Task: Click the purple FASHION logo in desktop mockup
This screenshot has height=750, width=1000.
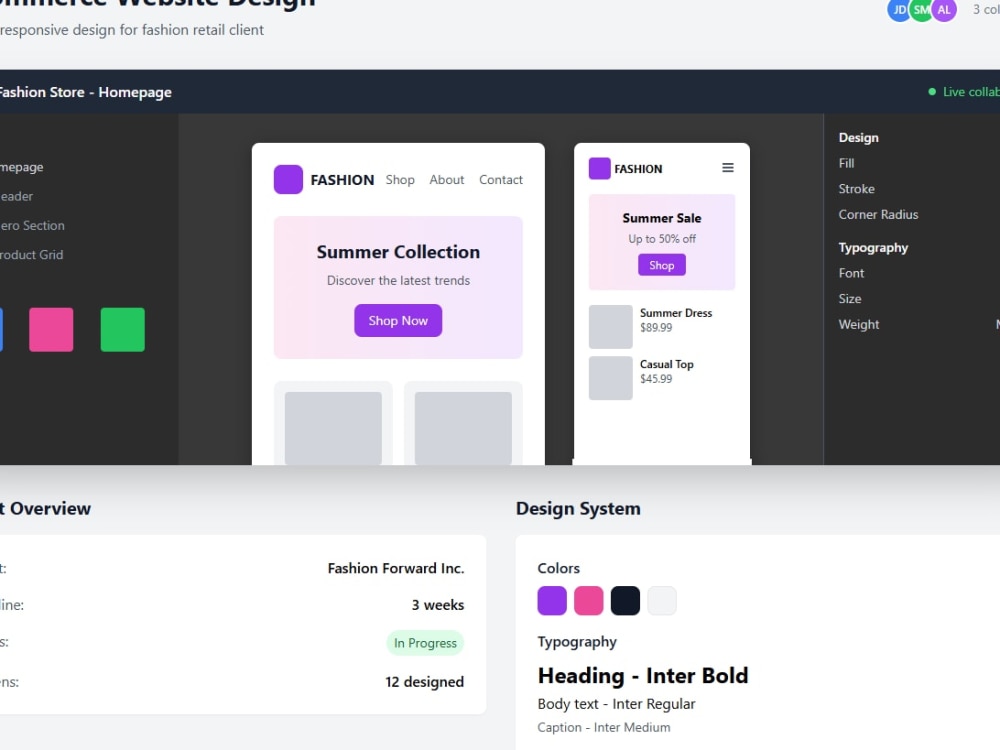Action: [288, 179]
